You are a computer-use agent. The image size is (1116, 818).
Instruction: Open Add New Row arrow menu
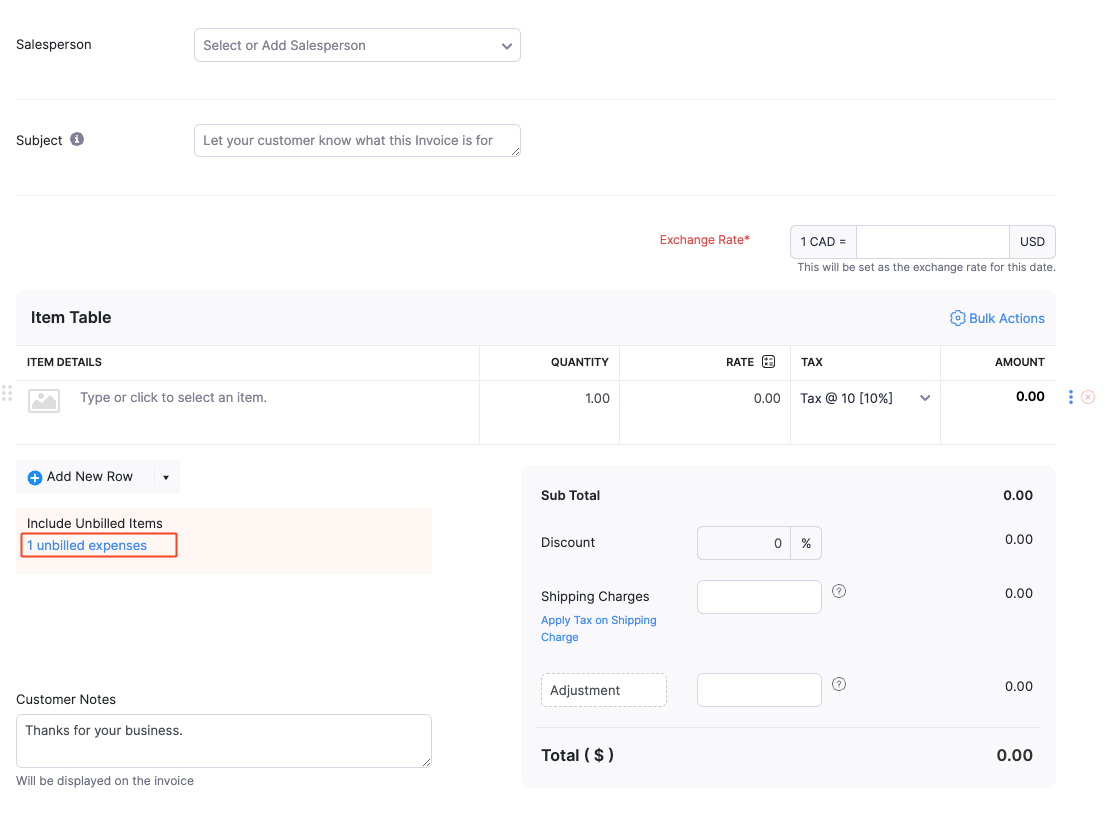click(x=166, y=478)
